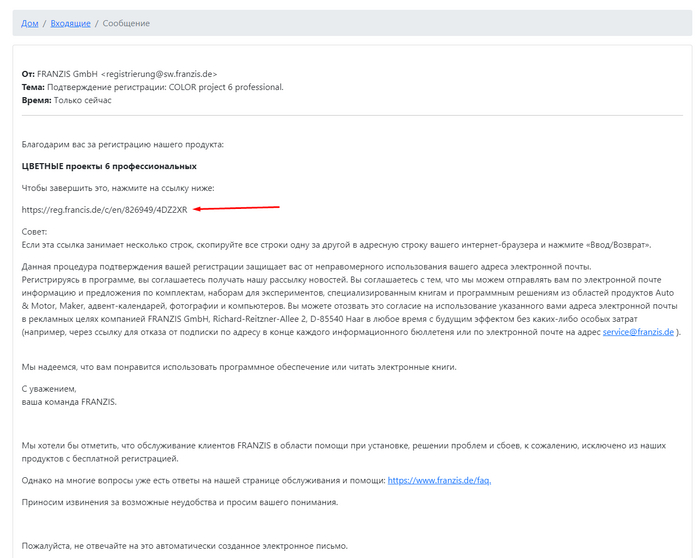Click the Тема: subject label
Viewport: 700px width, 558px height.
pyautogui.click(x=34, y=87)
